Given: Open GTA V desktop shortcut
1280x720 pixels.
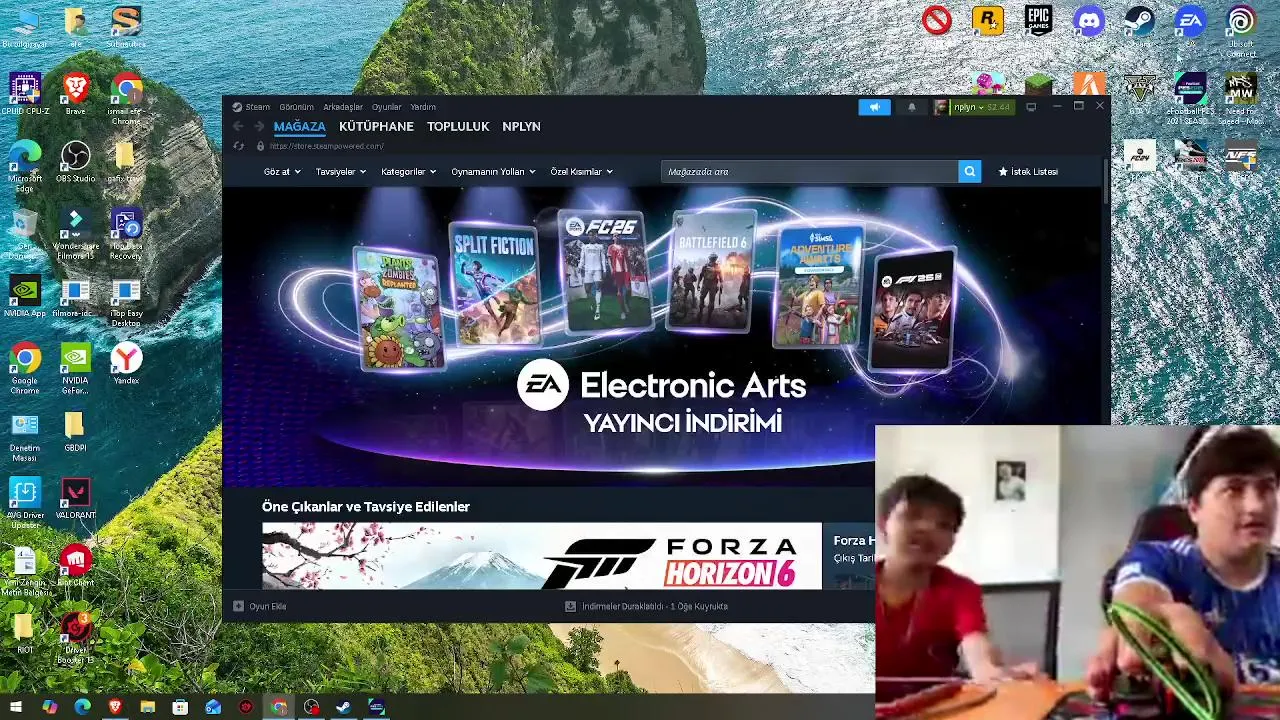Looking at the screenshot, I should [1140, 88].
